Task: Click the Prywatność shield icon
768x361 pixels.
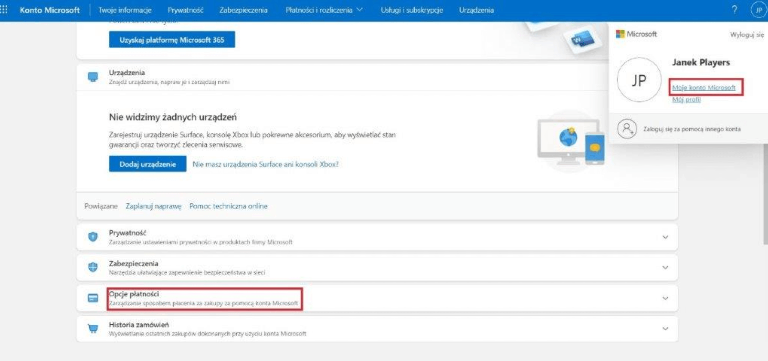Action: pos(93,237)
